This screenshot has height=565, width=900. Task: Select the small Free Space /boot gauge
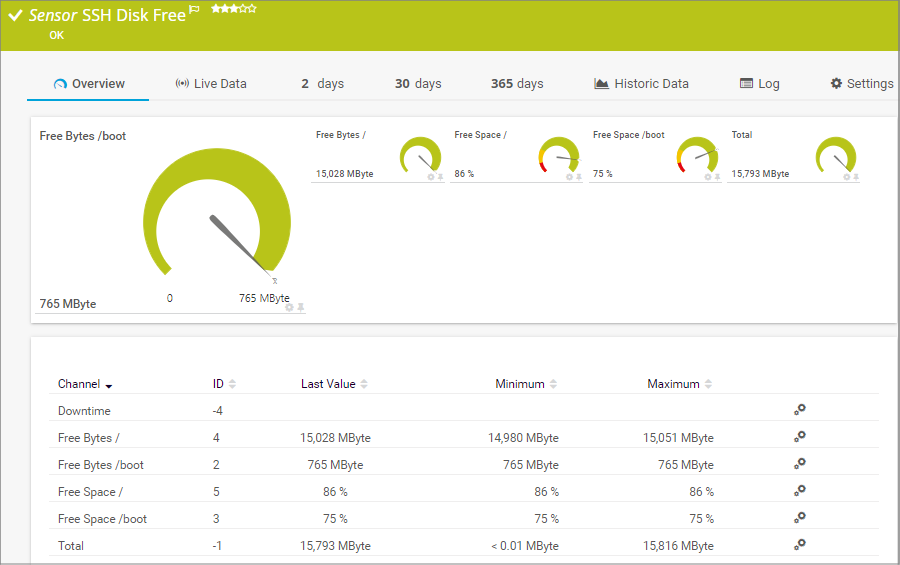coord(697,155)
